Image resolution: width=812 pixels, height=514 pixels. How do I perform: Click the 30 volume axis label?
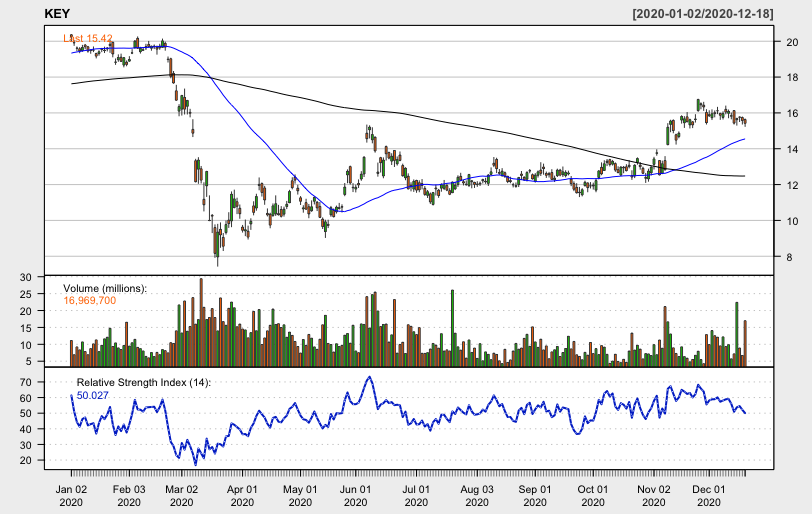[26, 277]
